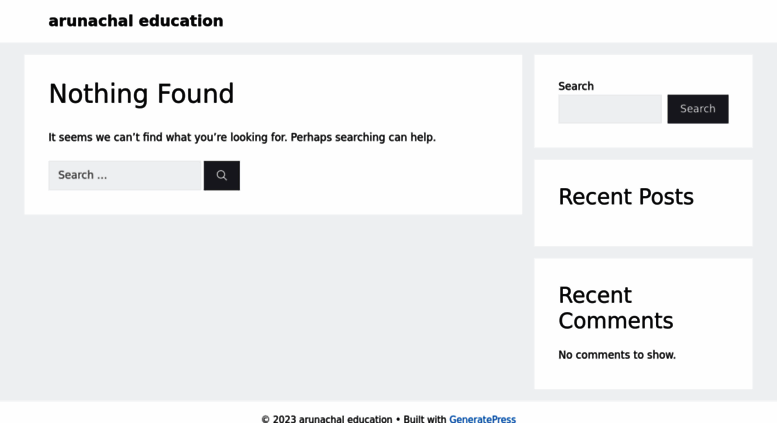Click the Recent Comments widget heading
The height and width of the screenshot is (423, 777).
(615, 308)
